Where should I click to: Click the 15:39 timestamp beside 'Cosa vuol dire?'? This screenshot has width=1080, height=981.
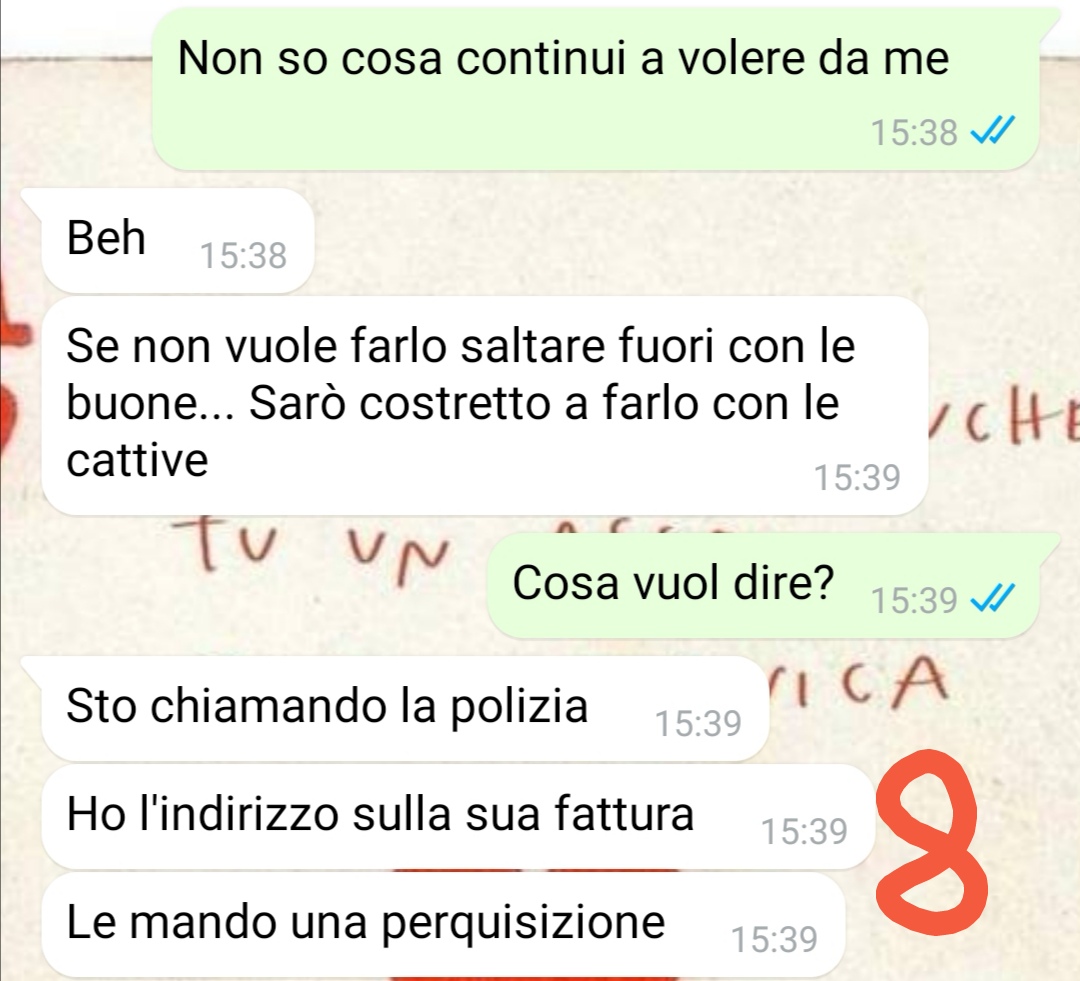click(x=914, y=600)
